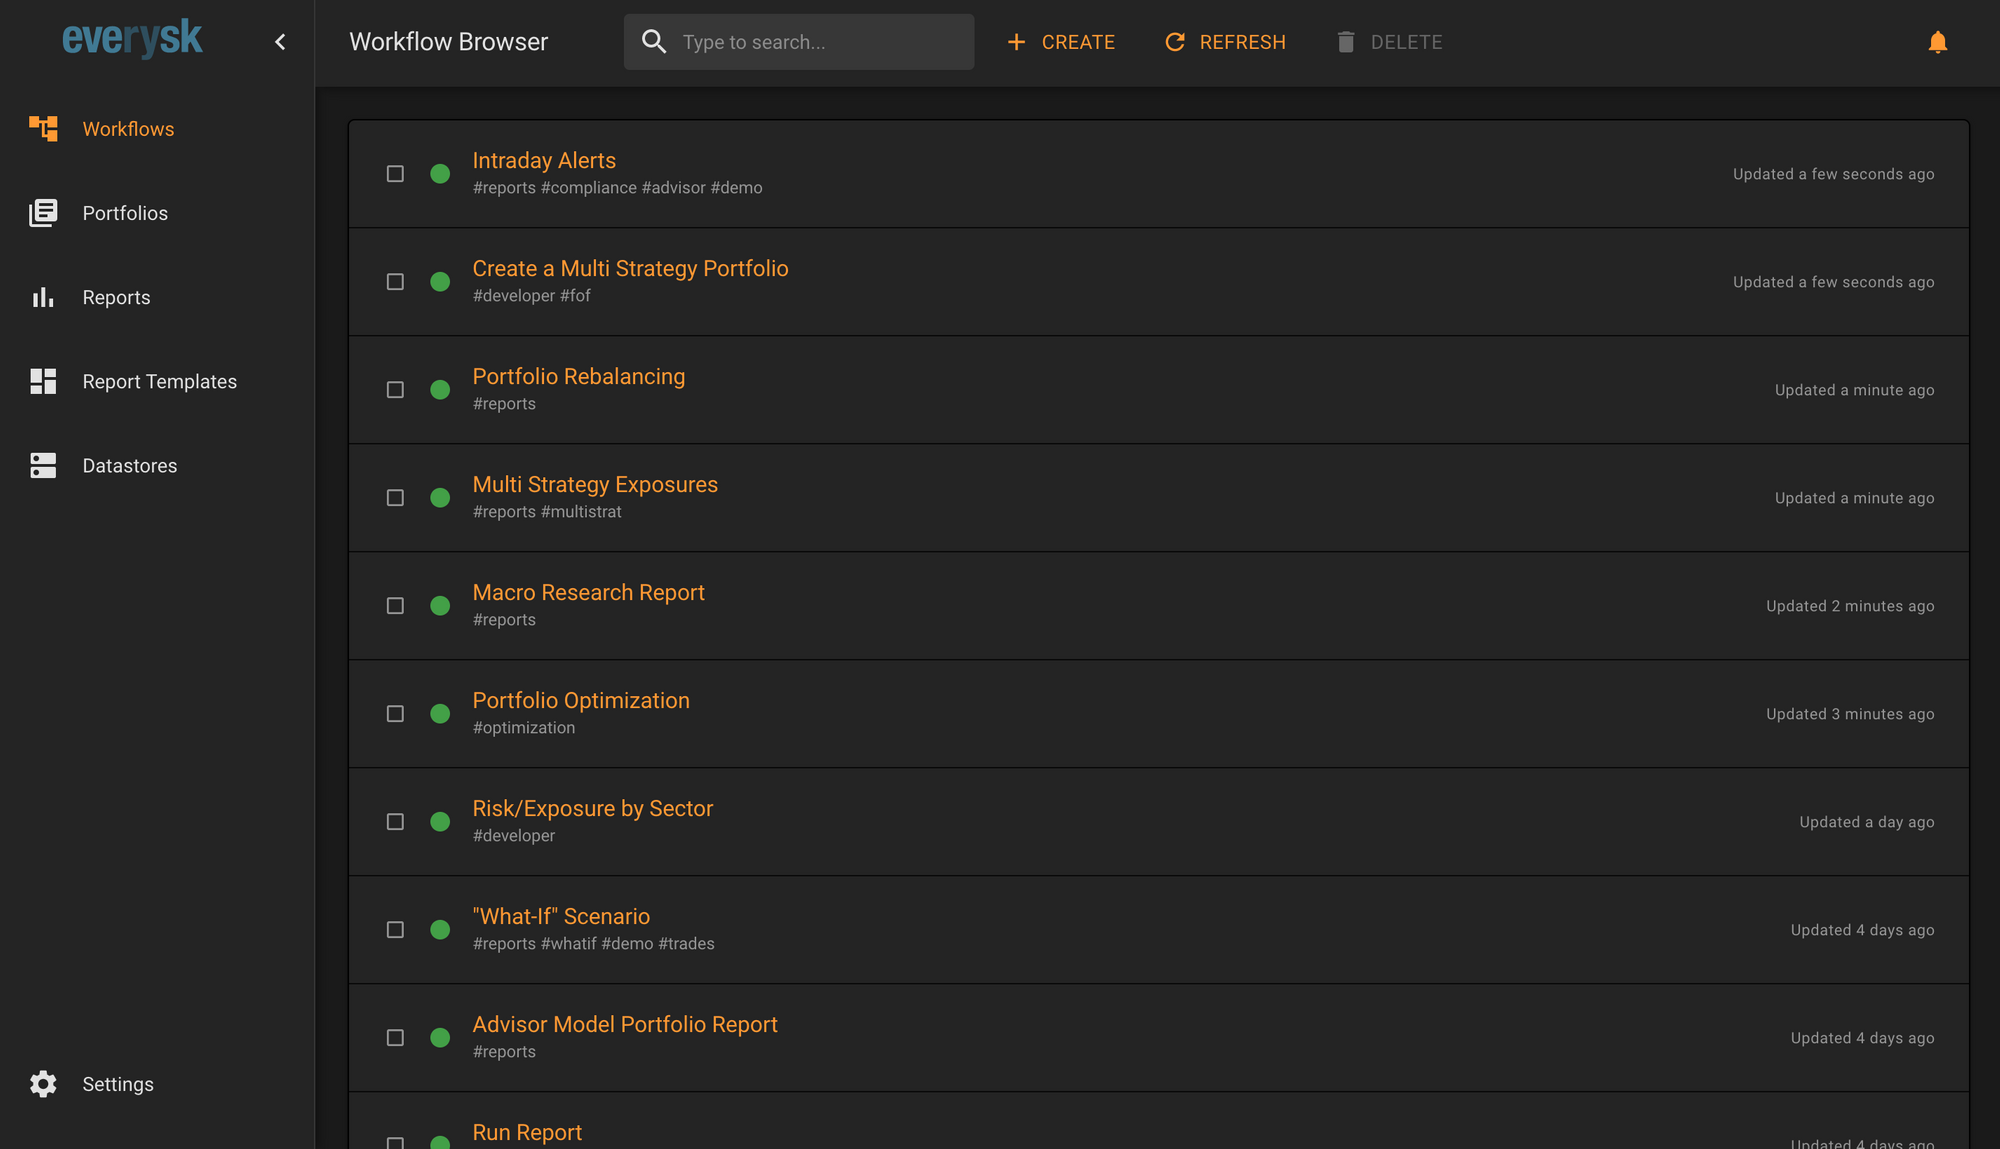Click the search magnifier icon
Screen dimensions: 2000x1149
(x=654, y=41)
